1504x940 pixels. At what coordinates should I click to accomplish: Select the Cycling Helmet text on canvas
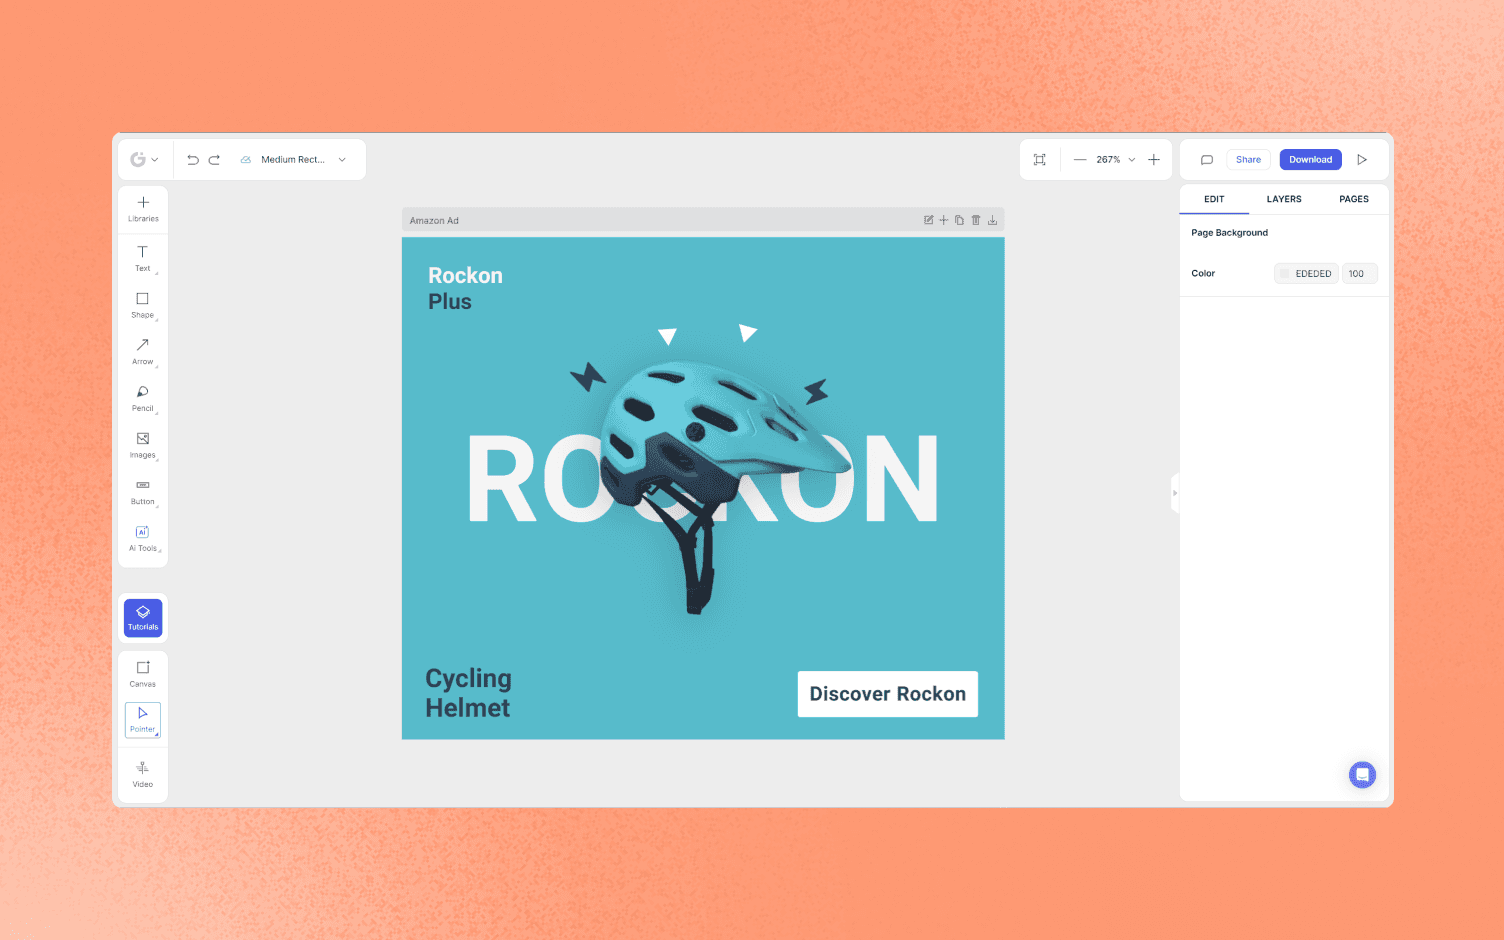click(x=468, y=693)
